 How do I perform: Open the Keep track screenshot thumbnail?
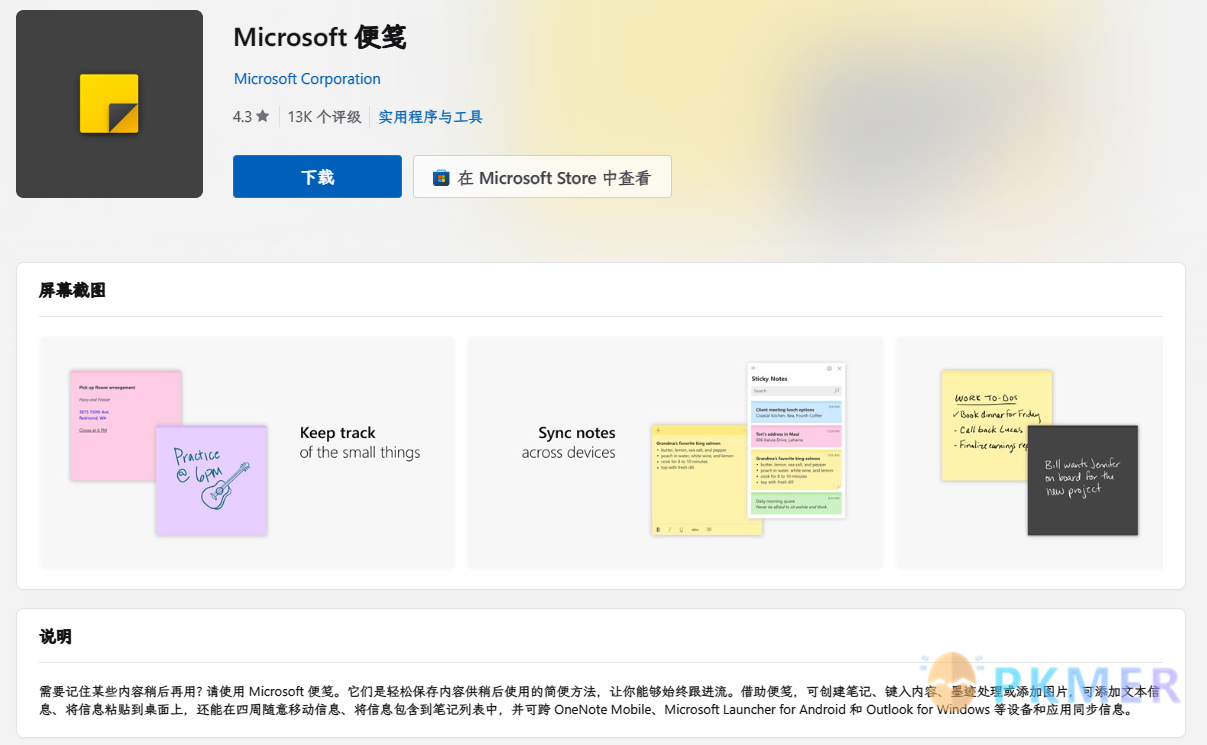tap(247, 453)
